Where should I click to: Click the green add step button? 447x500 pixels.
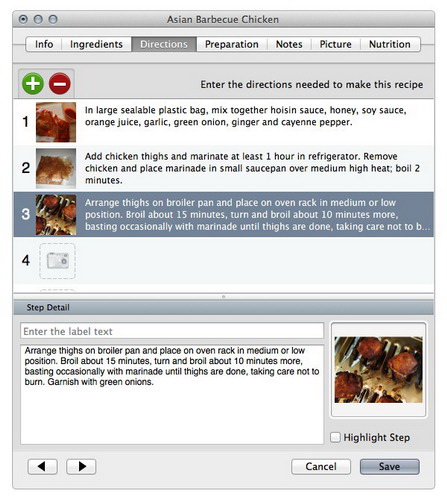33,83
